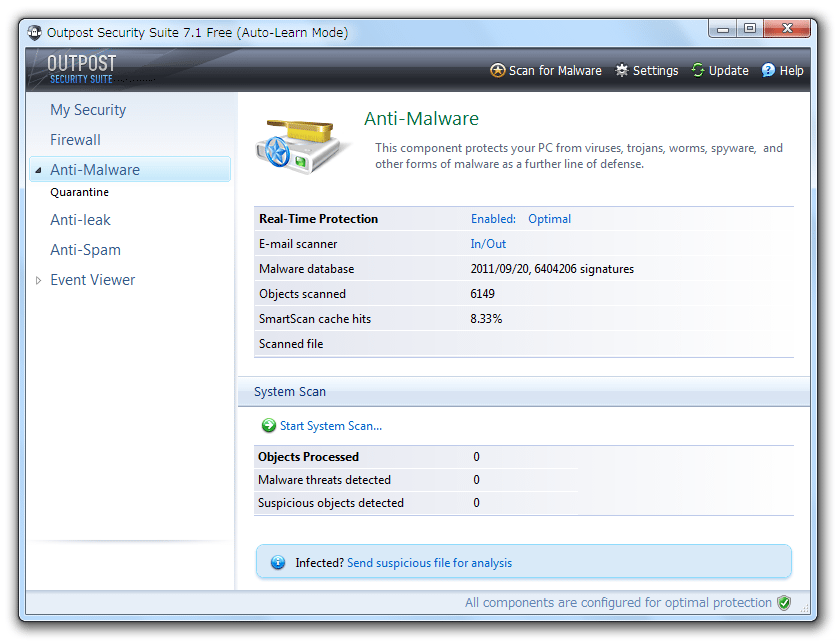Click the malware database signatures value
Screen dimensions: 839x643
(552, 269)
